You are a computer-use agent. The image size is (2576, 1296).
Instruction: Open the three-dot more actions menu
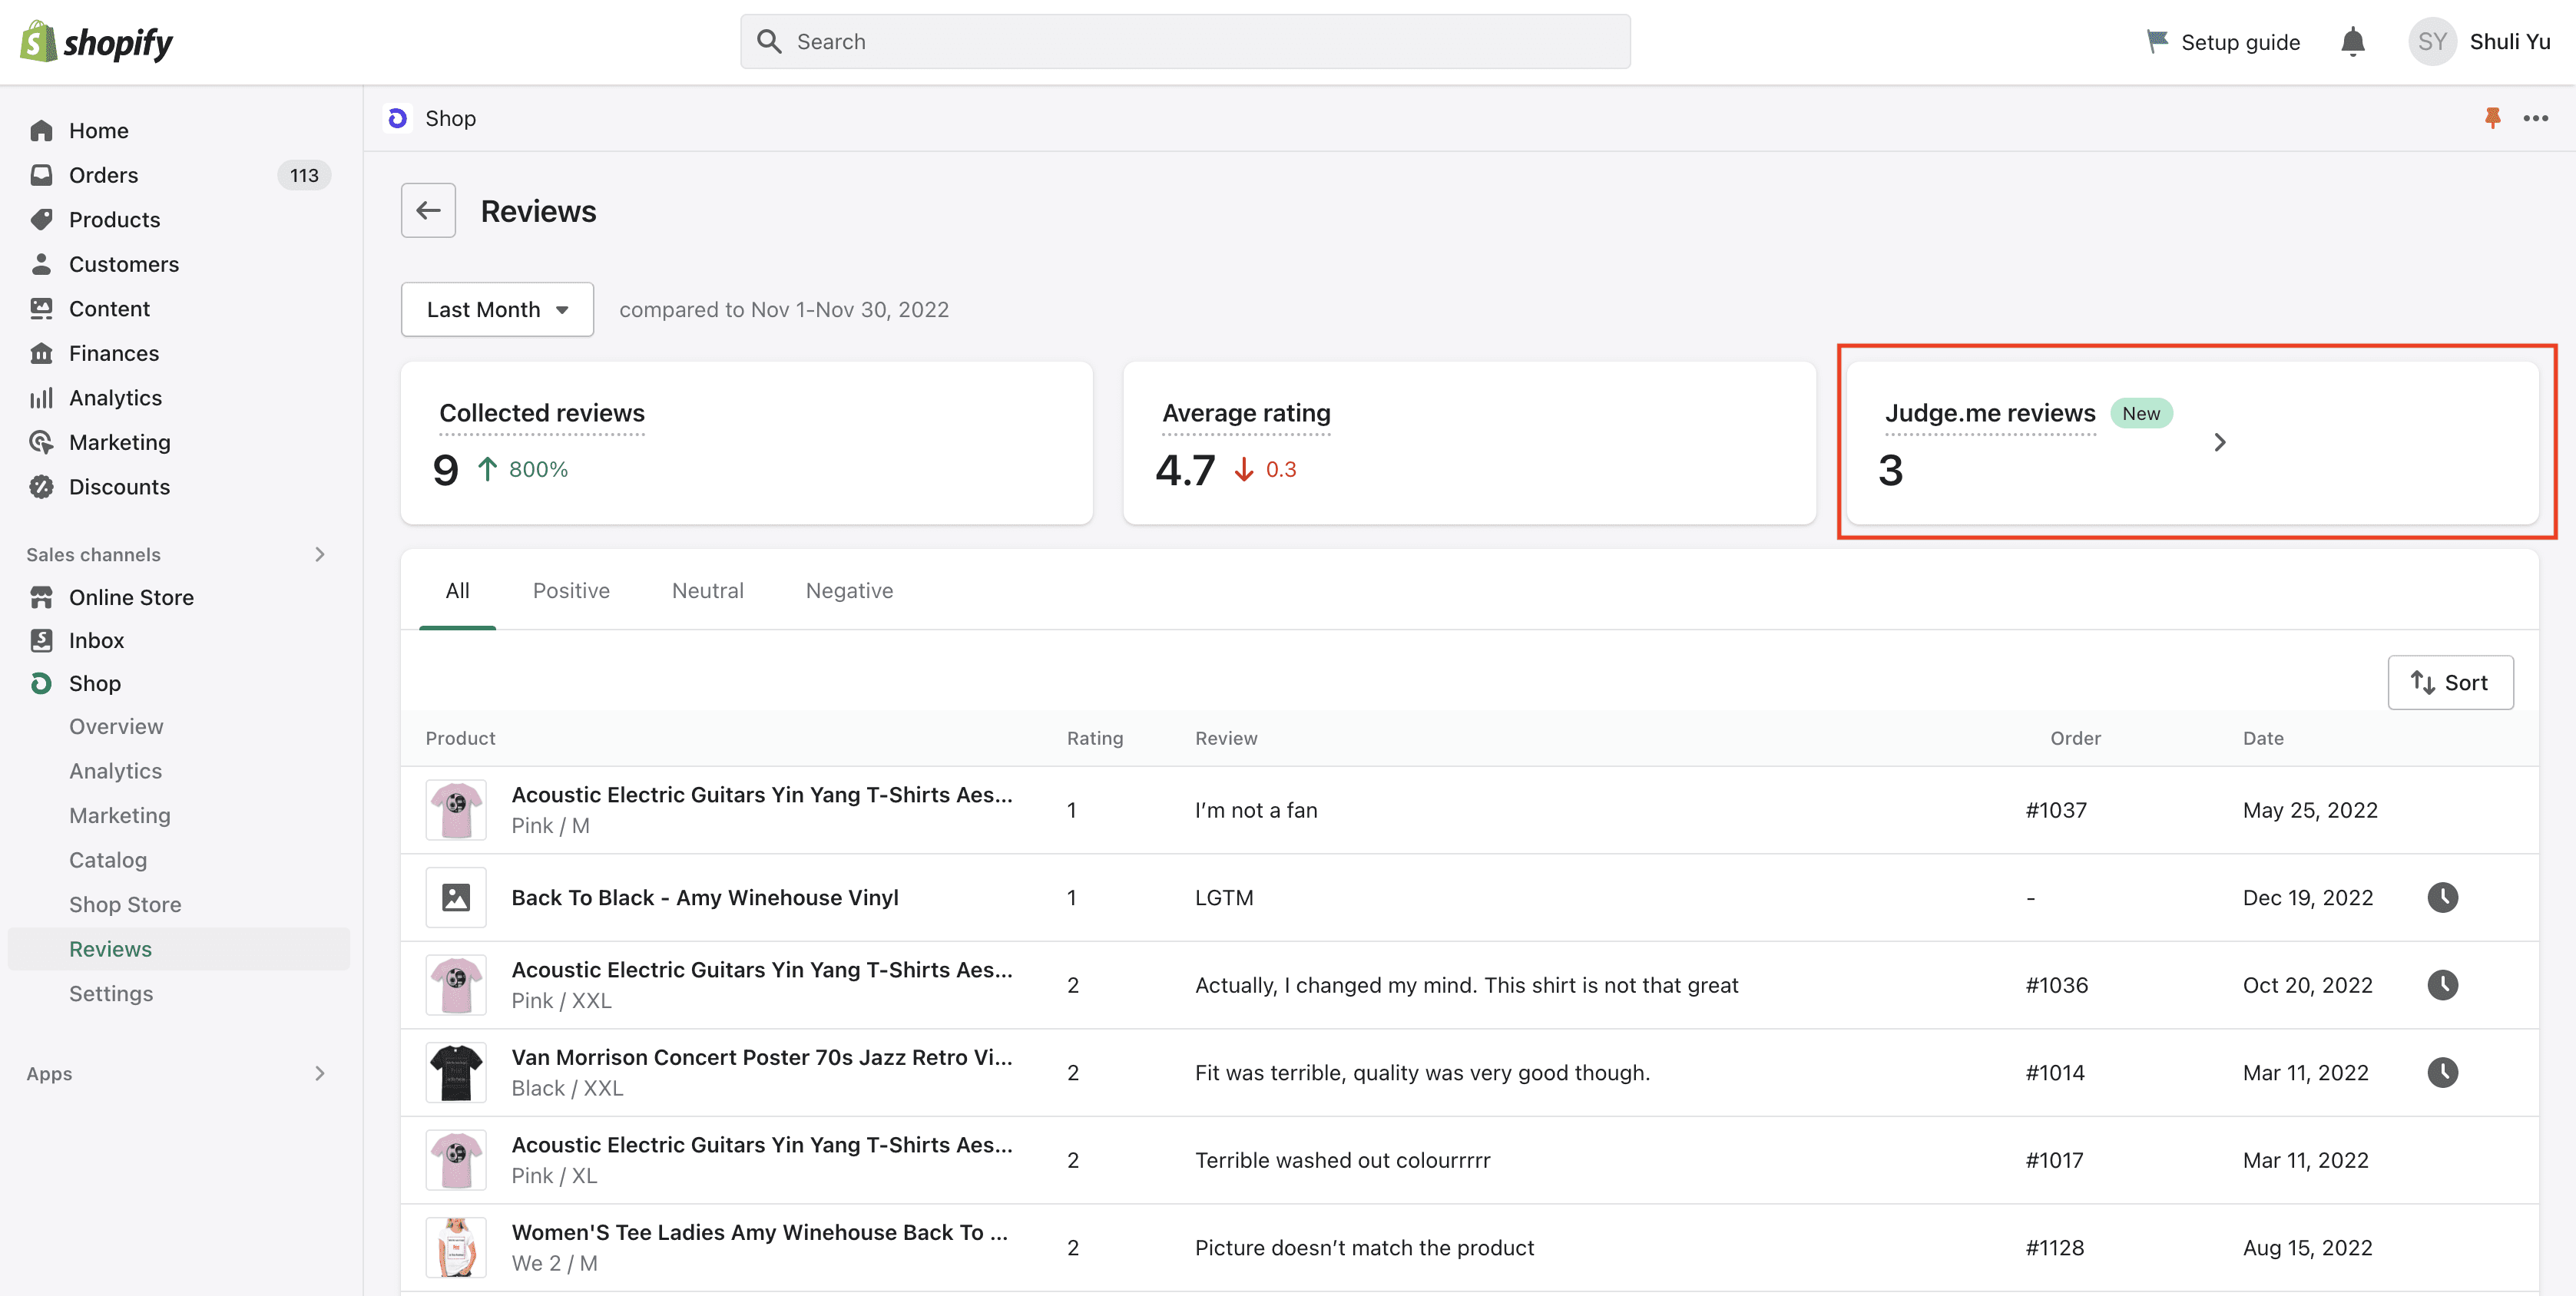tap(2535, 118)
